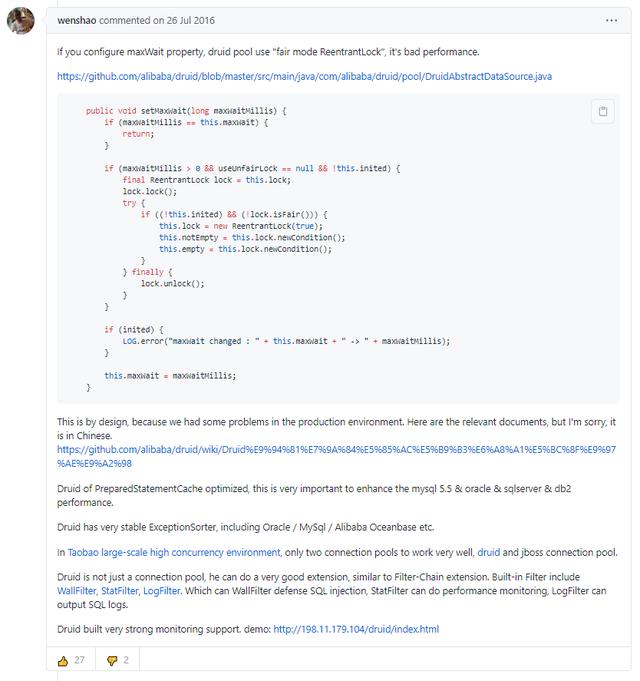Click wenshao's profile avatar

coord(21,21)
